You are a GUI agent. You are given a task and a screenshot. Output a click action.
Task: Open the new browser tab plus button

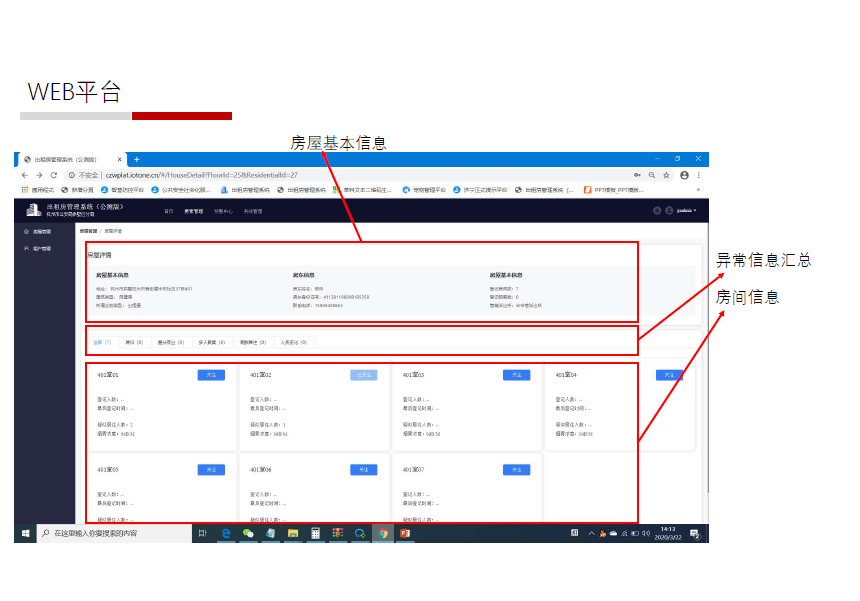pyautogui.click(x=137, y=160)
